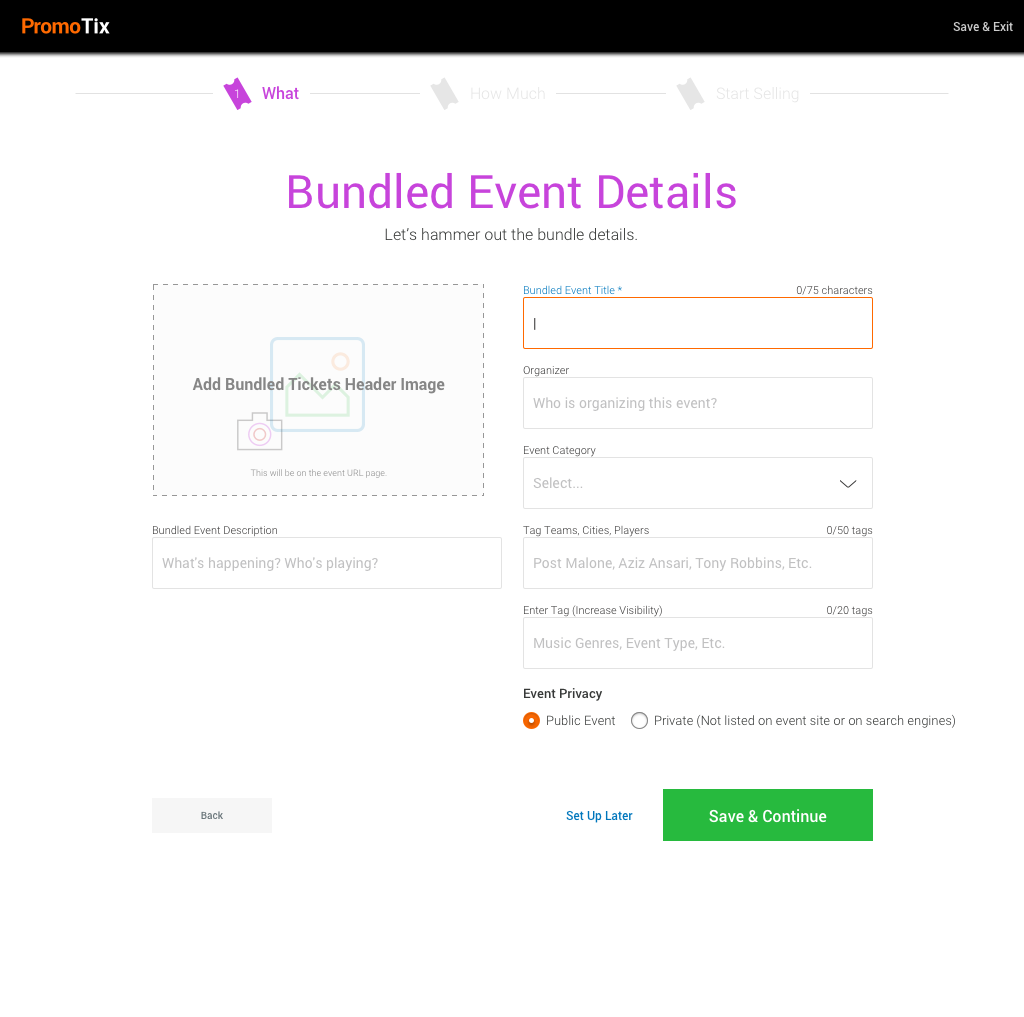The height and width of the screenshot is (1017, 1024).
Task: Click the Bundled Event Title label
Action: coord(572,290)
